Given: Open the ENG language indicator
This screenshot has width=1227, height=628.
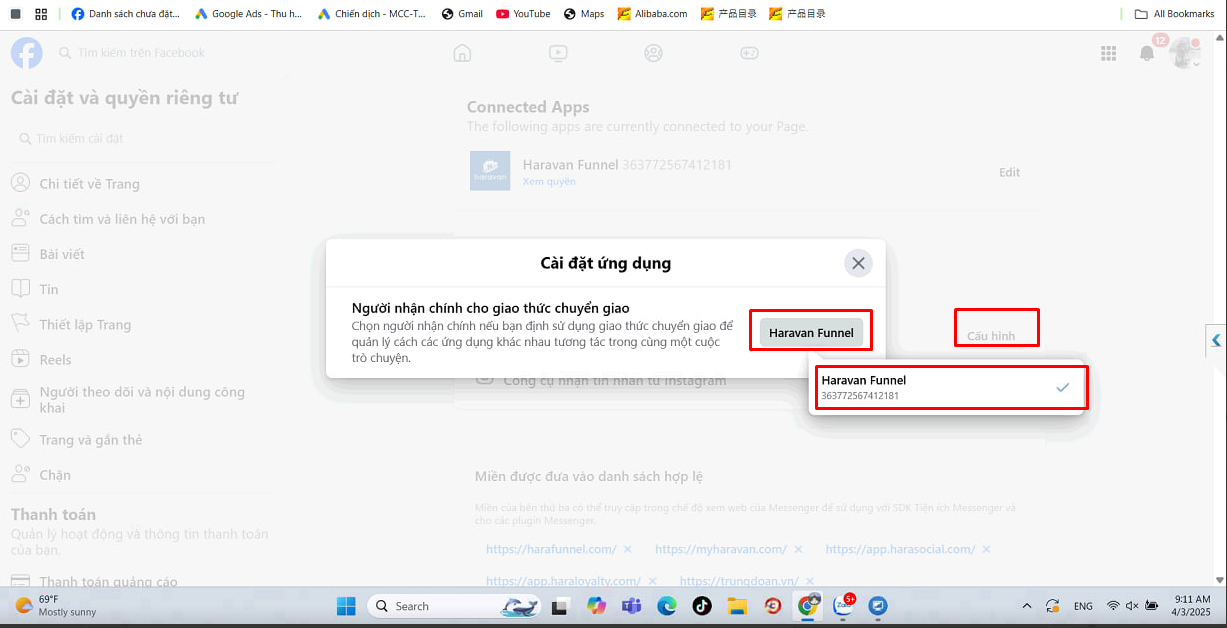Looking at the screenshot, I should pyautogui.click(x=1083, y=606).
